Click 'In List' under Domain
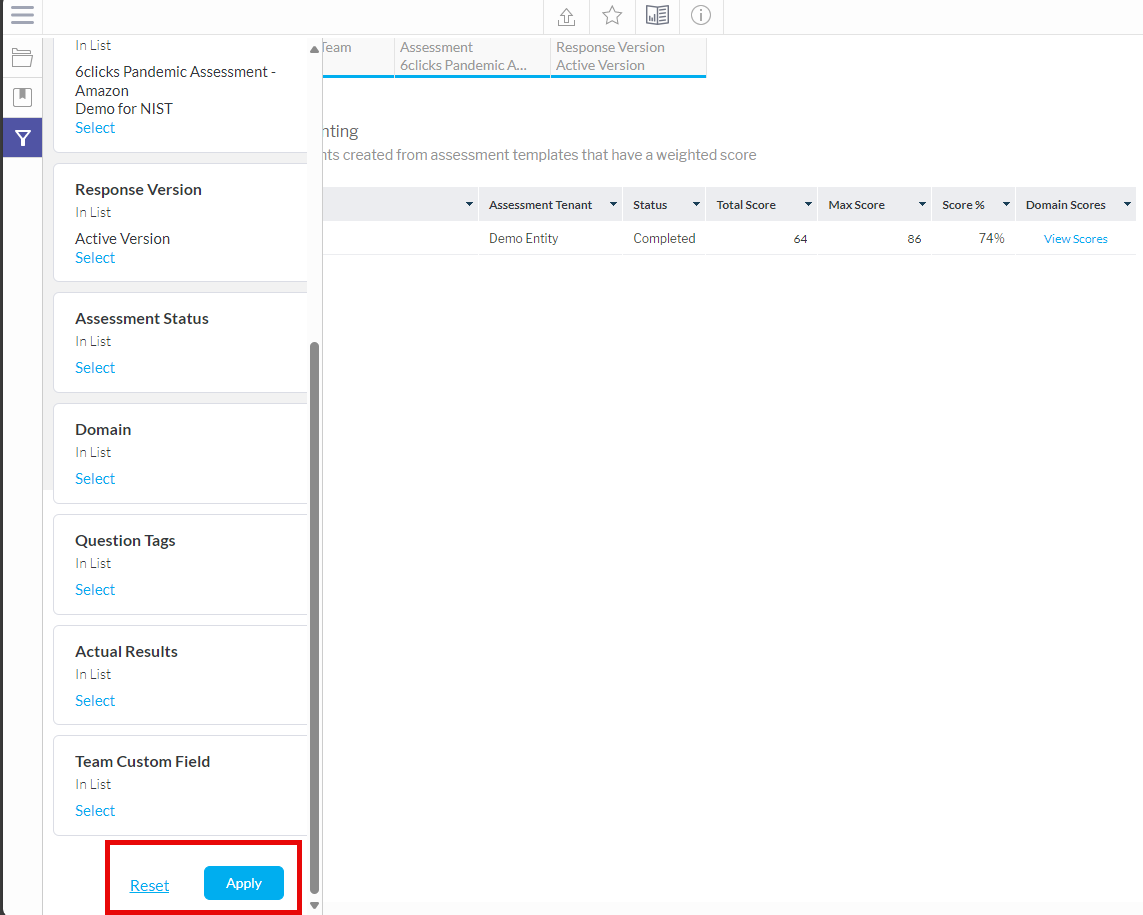The height and width of the screenshot is (915, 1143). (93, 452)
